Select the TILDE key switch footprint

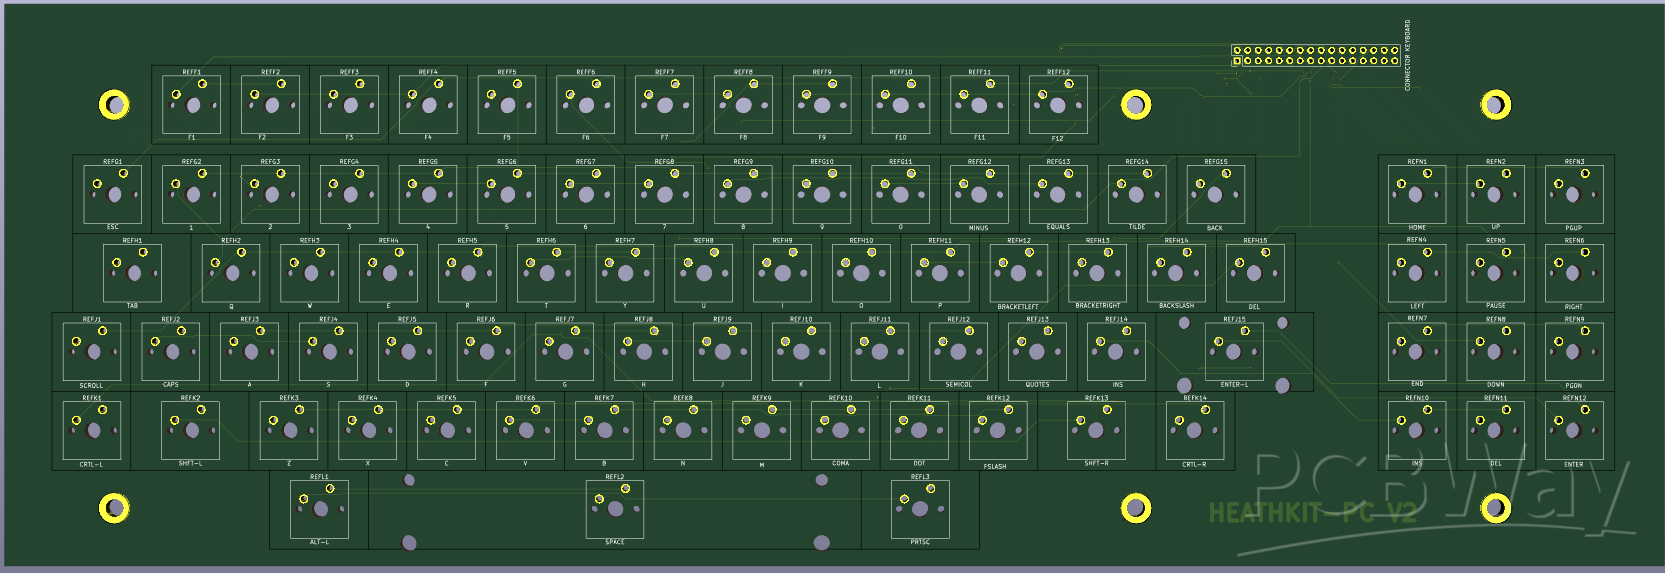pyautogui.click(x=1137, y=194)
